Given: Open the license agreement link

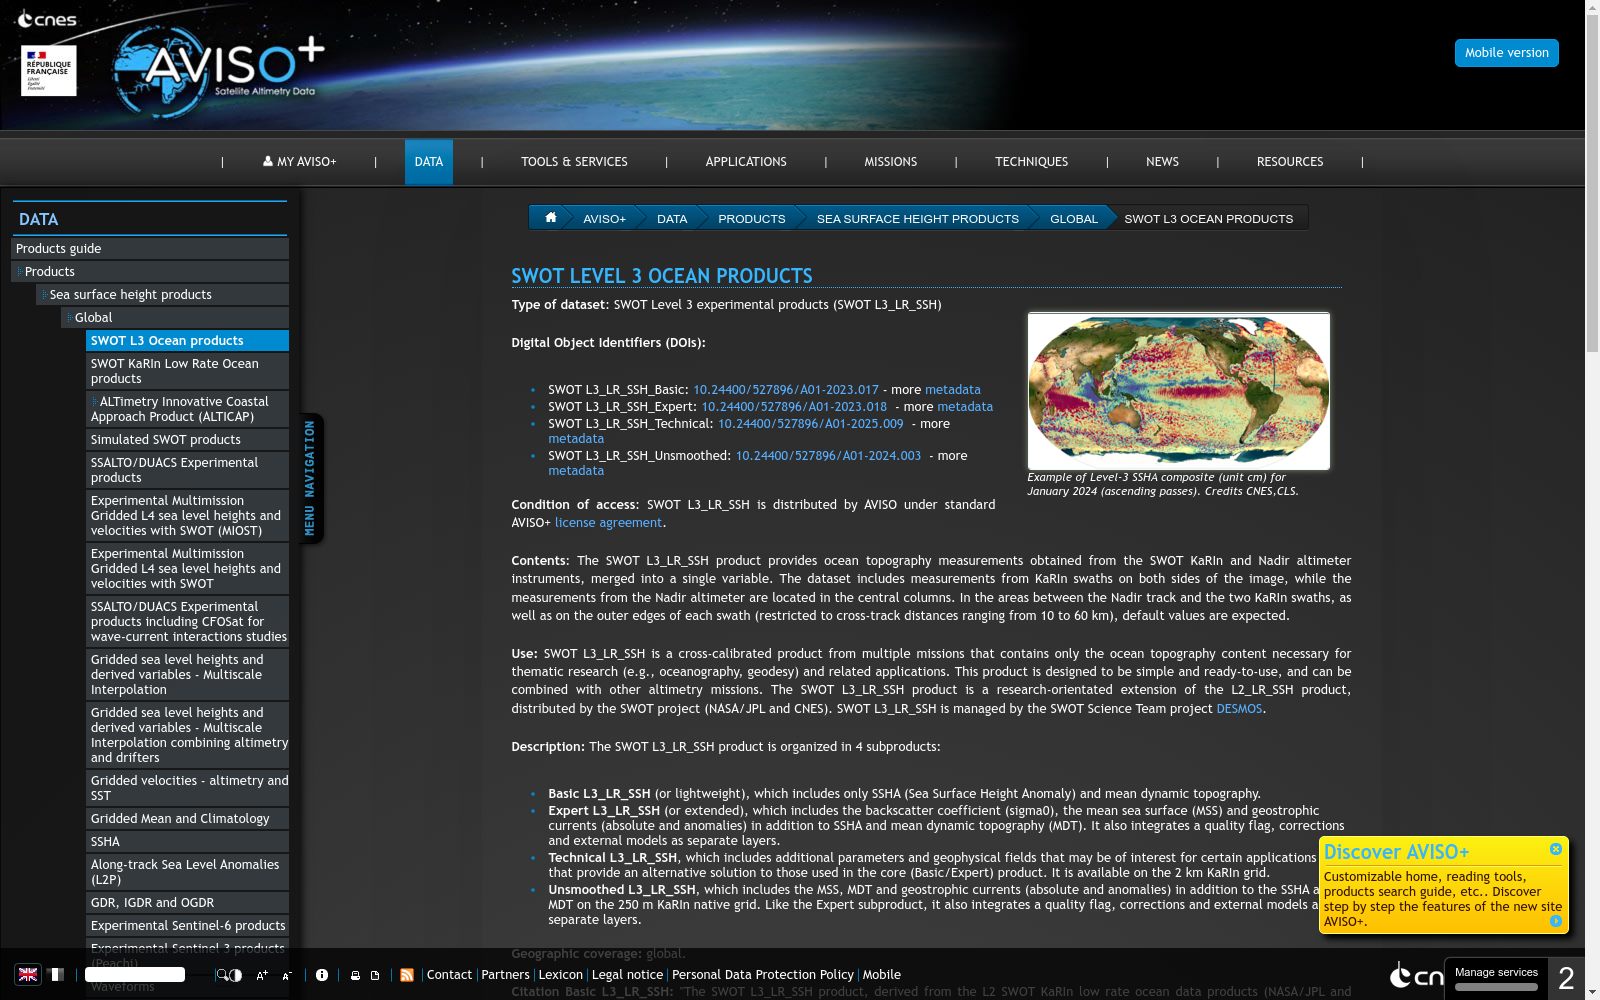Looking at the screenshot, I should point(608,523).
